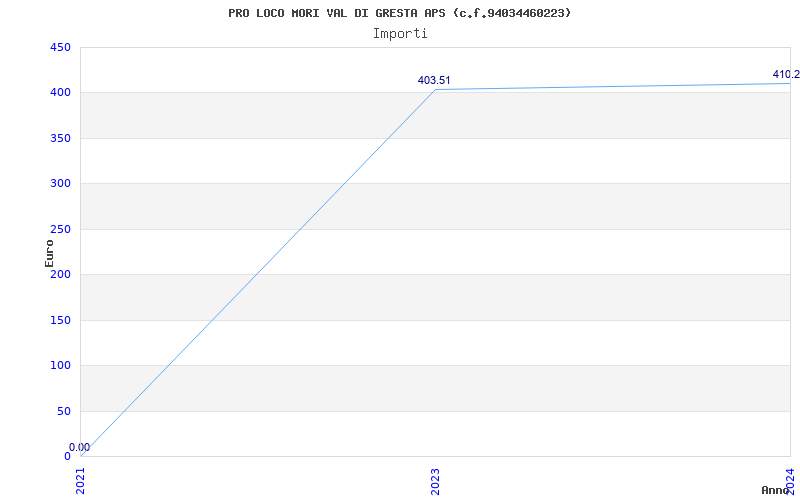Click the 150 y-axis tick label
The width and height of the screenshot is (800, 500).
tap(60, 320)
